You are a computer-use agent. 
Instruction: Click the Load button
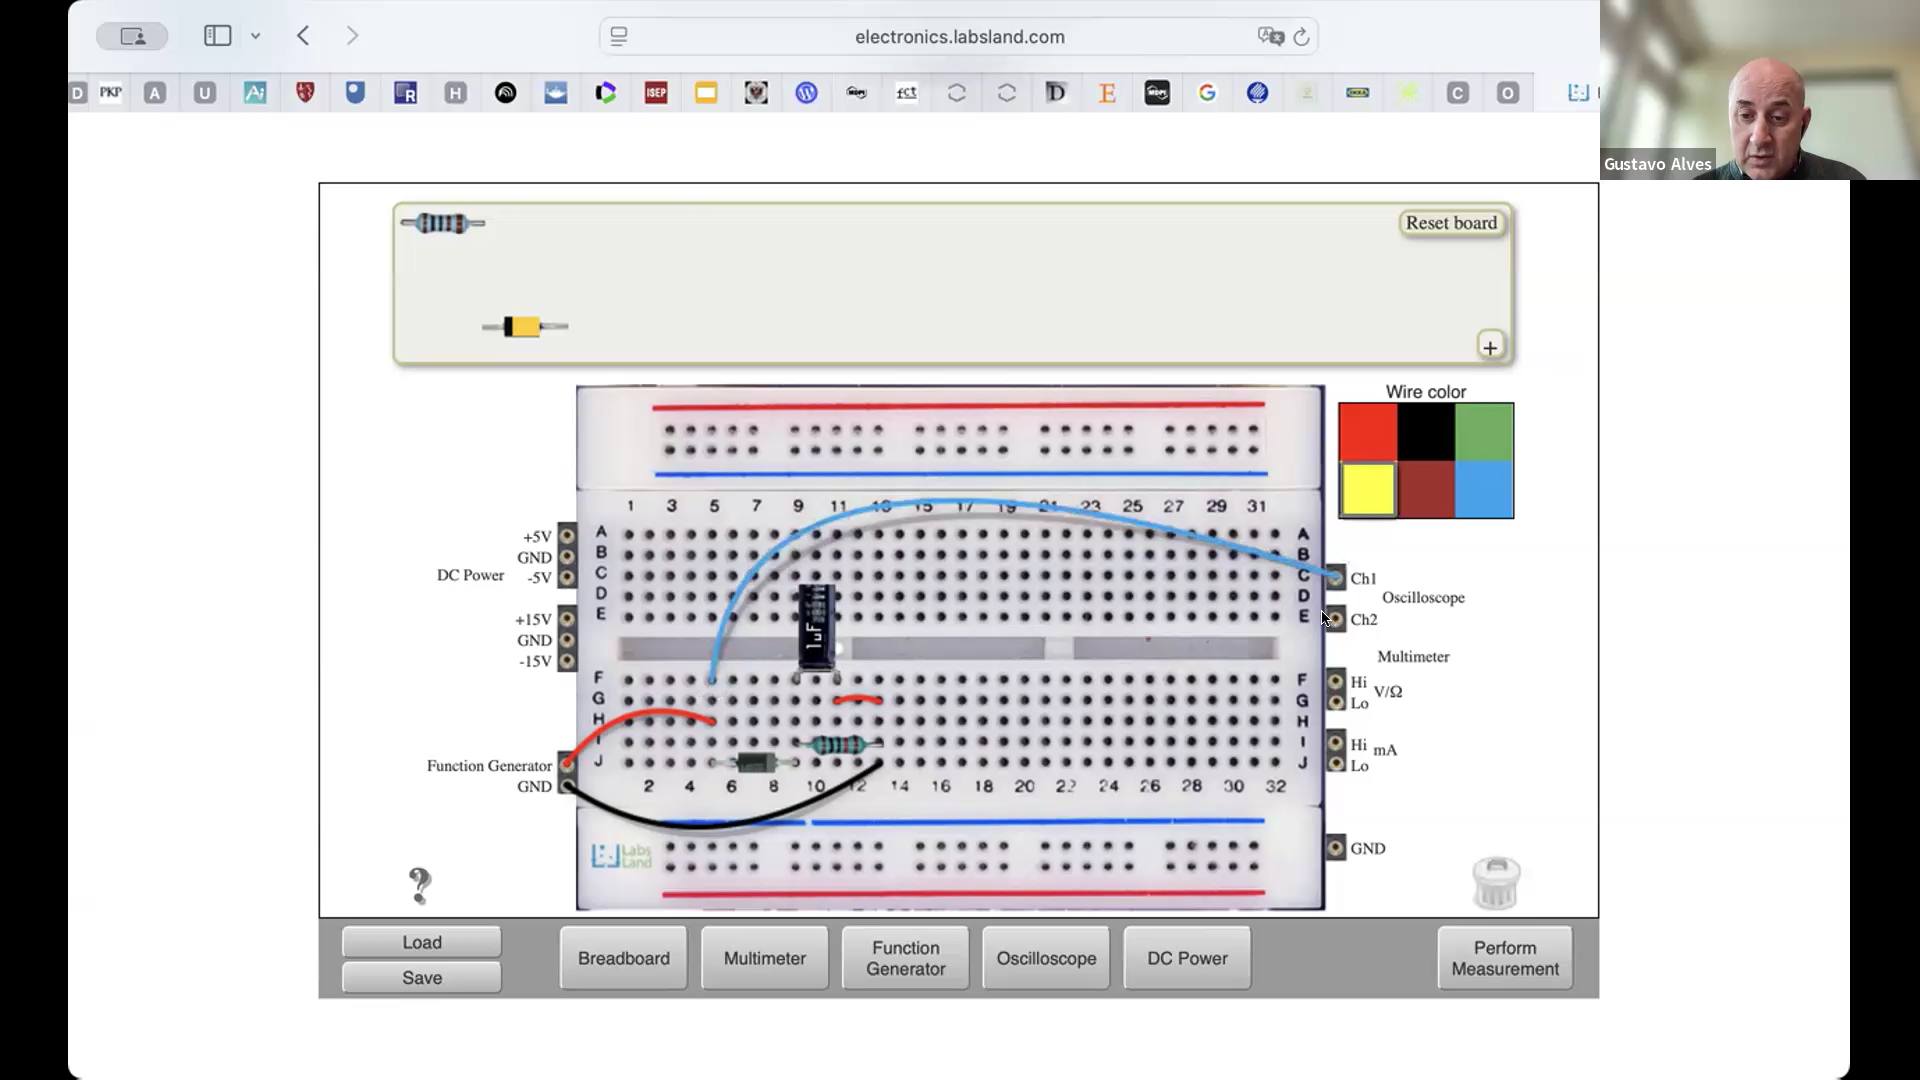[421, 942]
